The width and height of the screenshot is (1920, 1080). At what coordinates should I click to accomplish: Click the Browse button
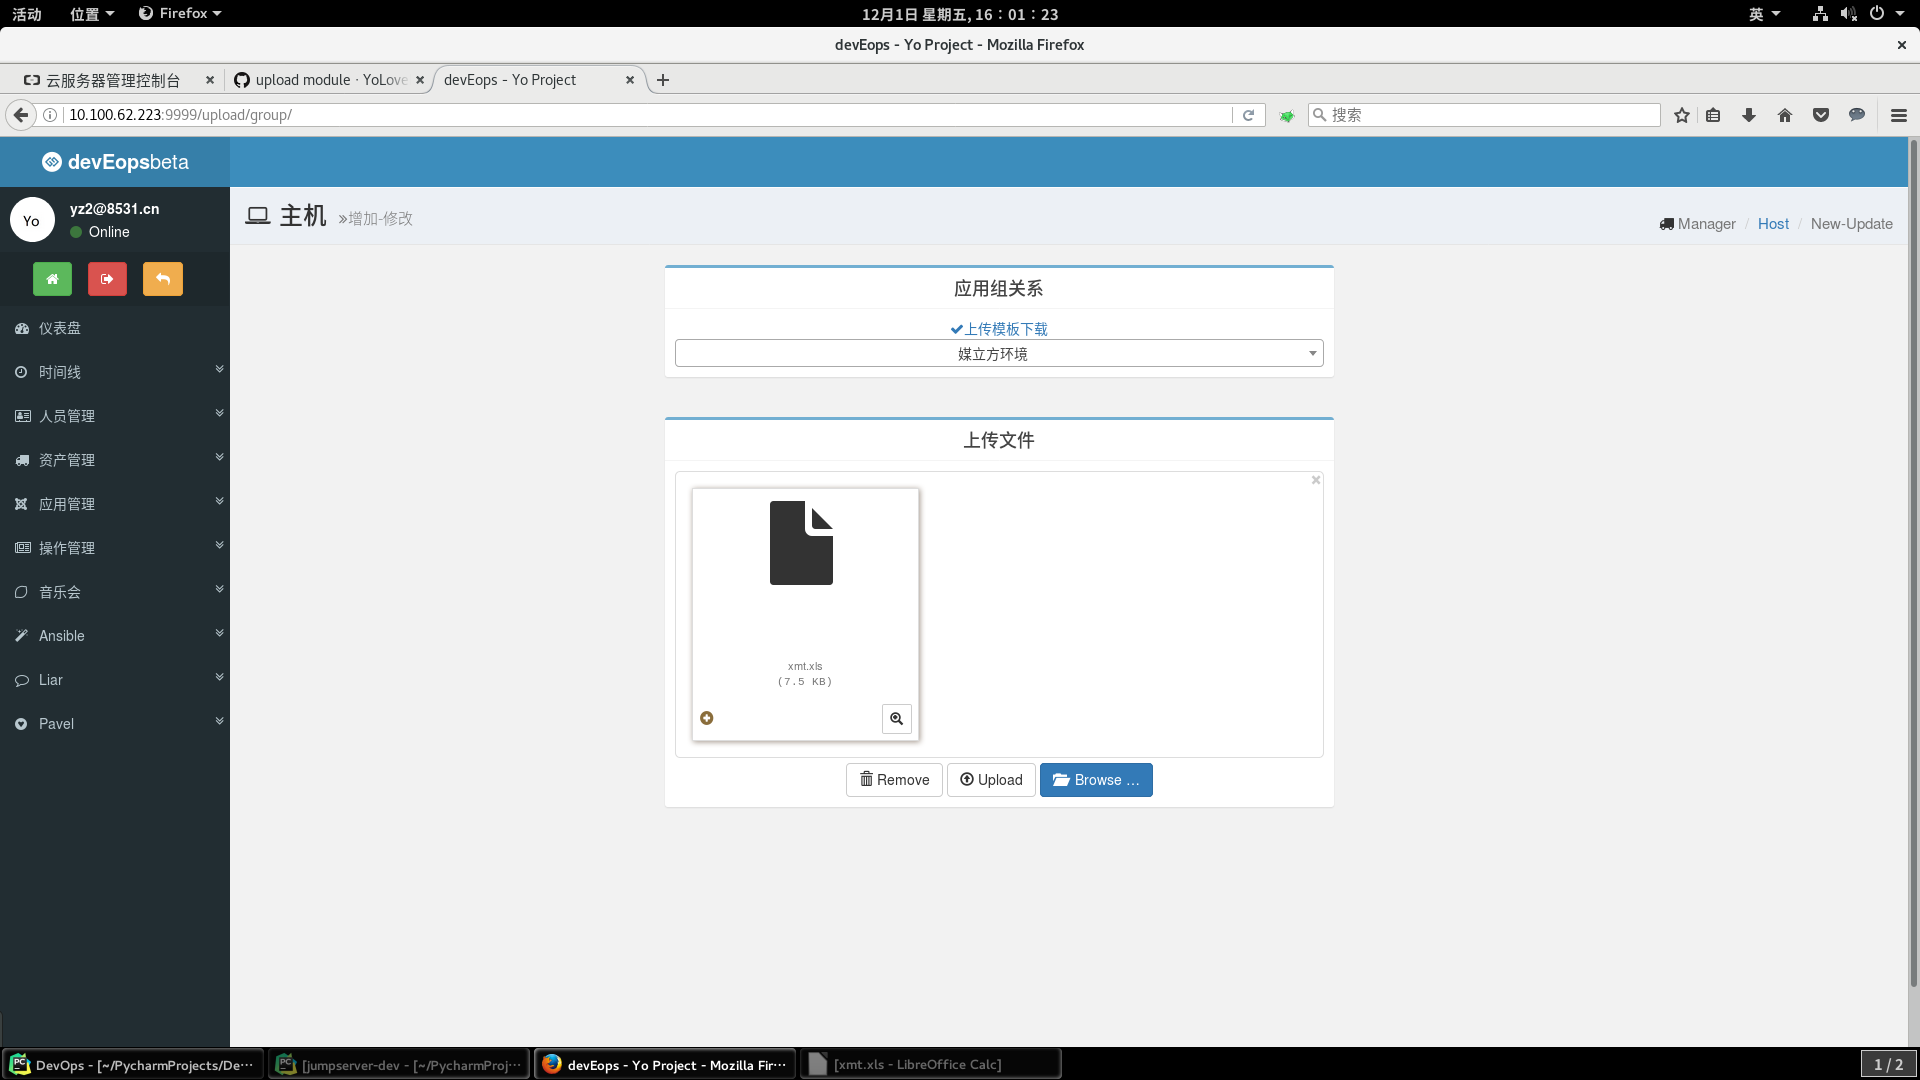coord(1096,780)
